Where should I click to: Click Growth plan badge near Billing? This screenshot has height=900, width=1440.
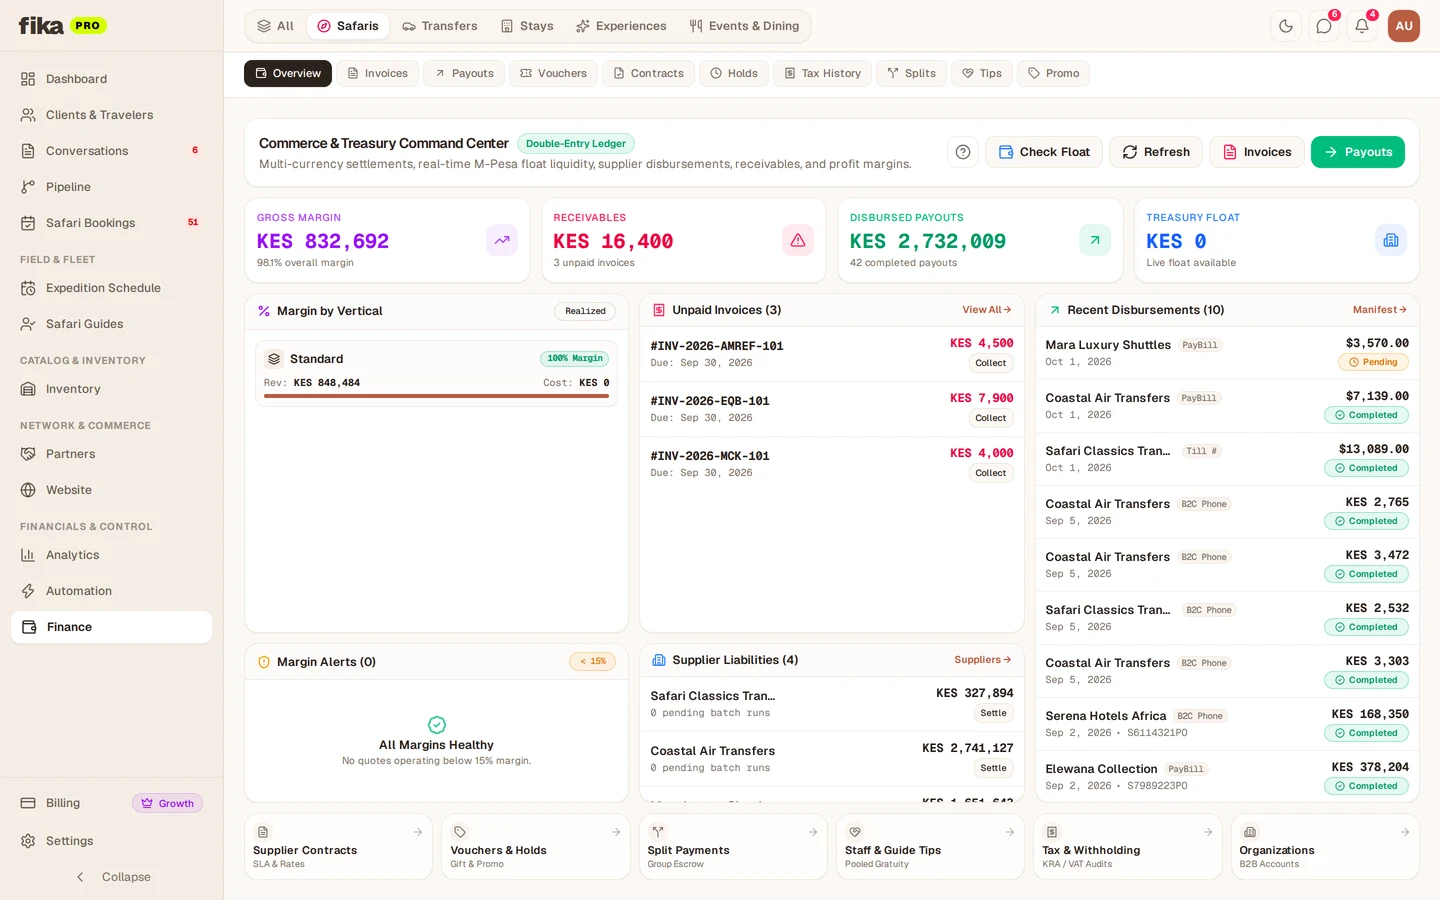[167, 803]
